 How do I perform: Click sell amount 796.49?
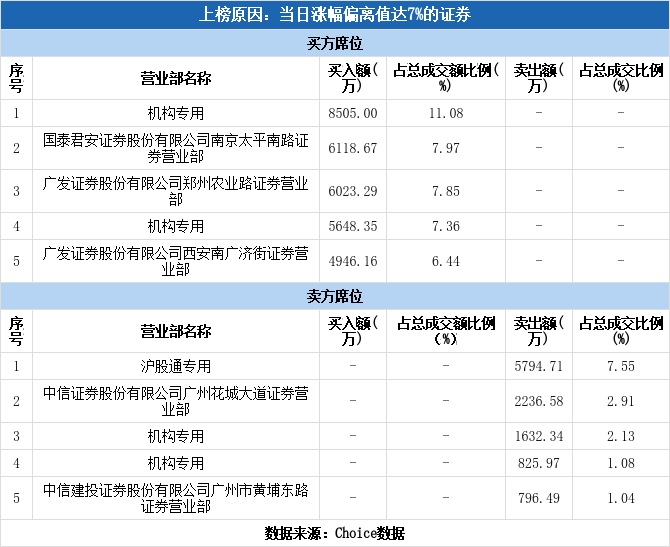[x=539, y=498]
